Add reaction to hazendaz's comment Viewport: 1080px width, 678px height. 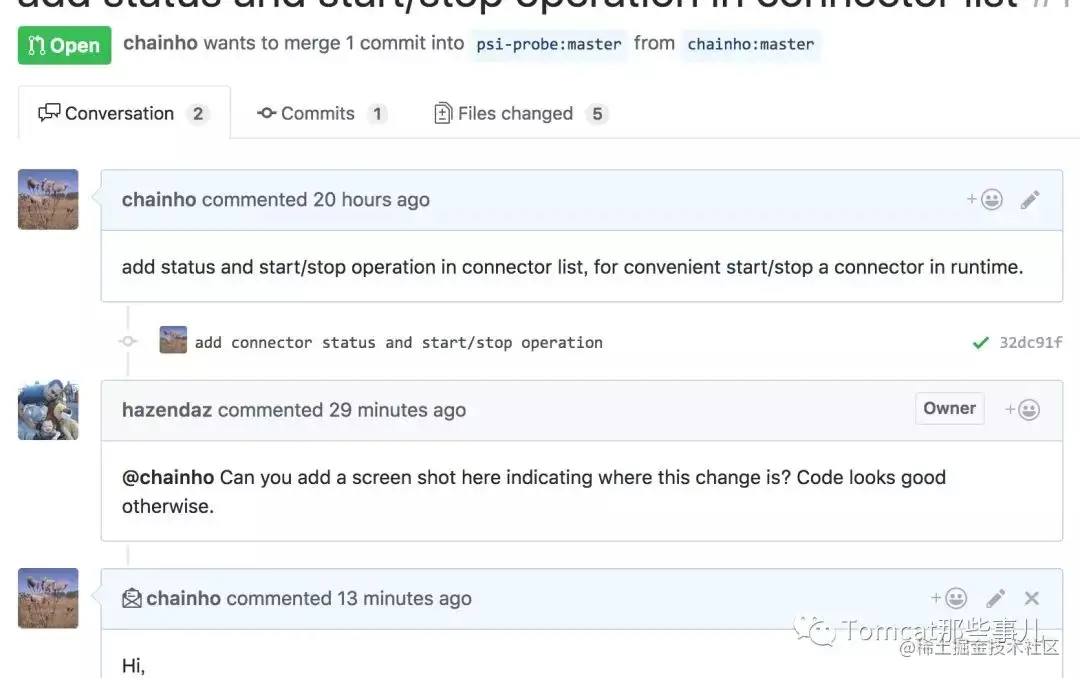(1023, 409)
